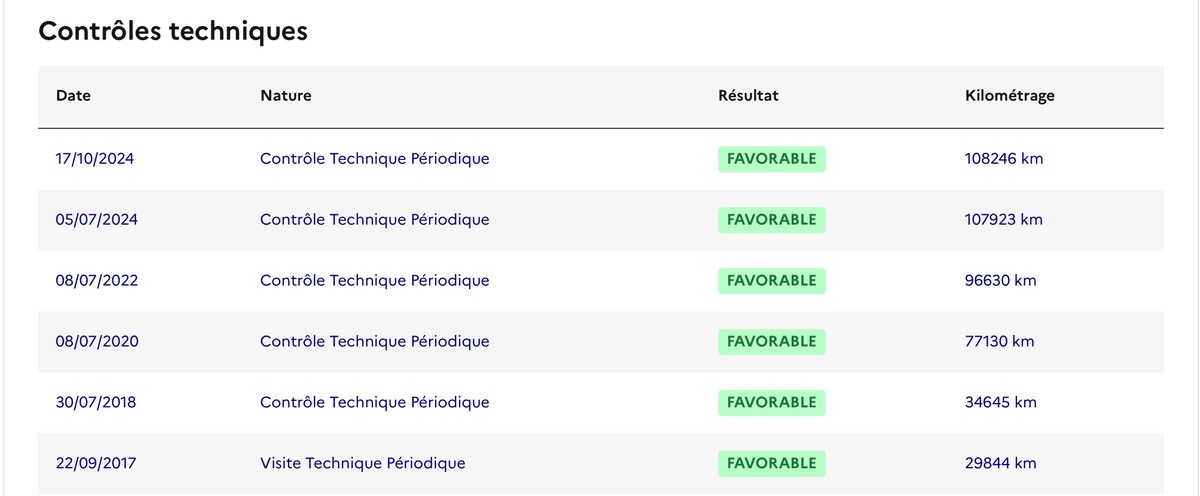The image size is (1200, 496).
Task: Click the 08/07/2022 date cell
Action: point(96,280)
